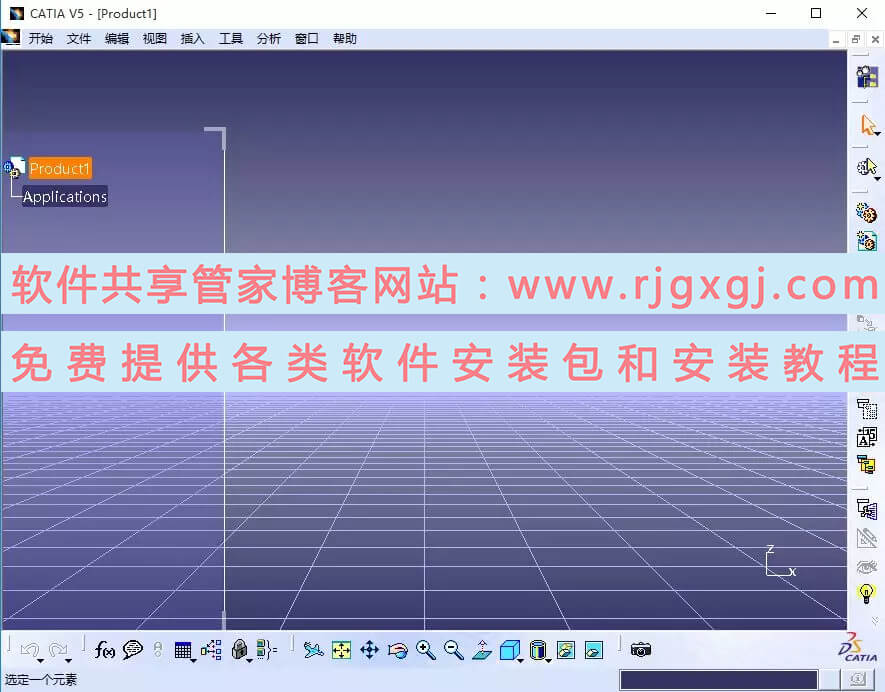Click Fit All In view icon
Viewport: 885px width, 692px height.
pos(341,650)
